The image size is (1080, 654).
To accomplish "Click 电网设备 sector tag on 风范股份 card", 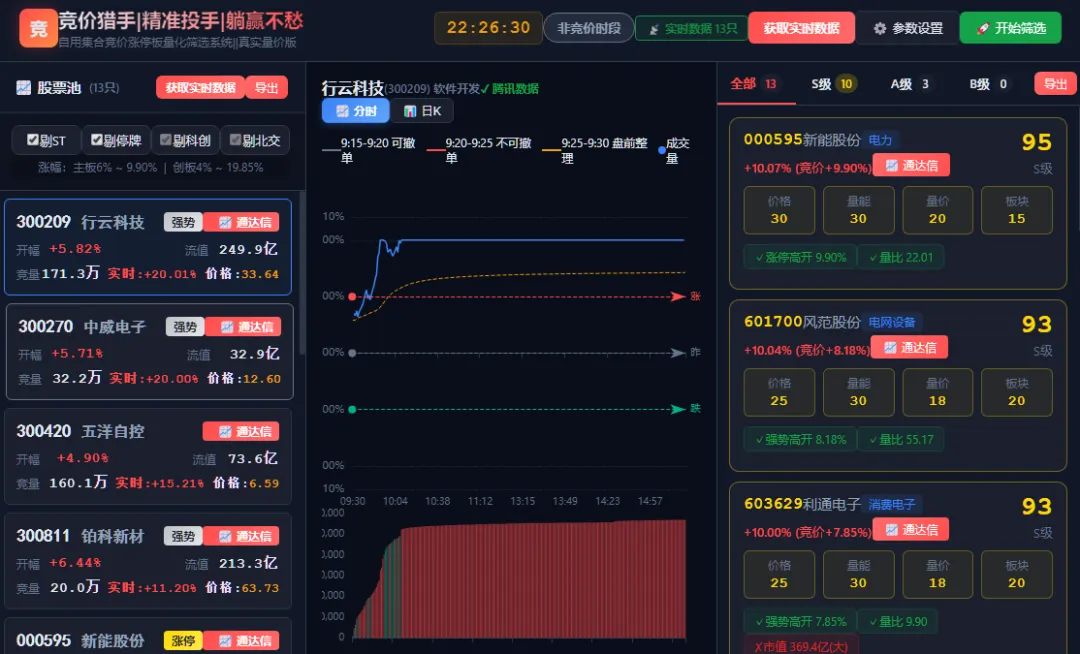I will point(892,322).
